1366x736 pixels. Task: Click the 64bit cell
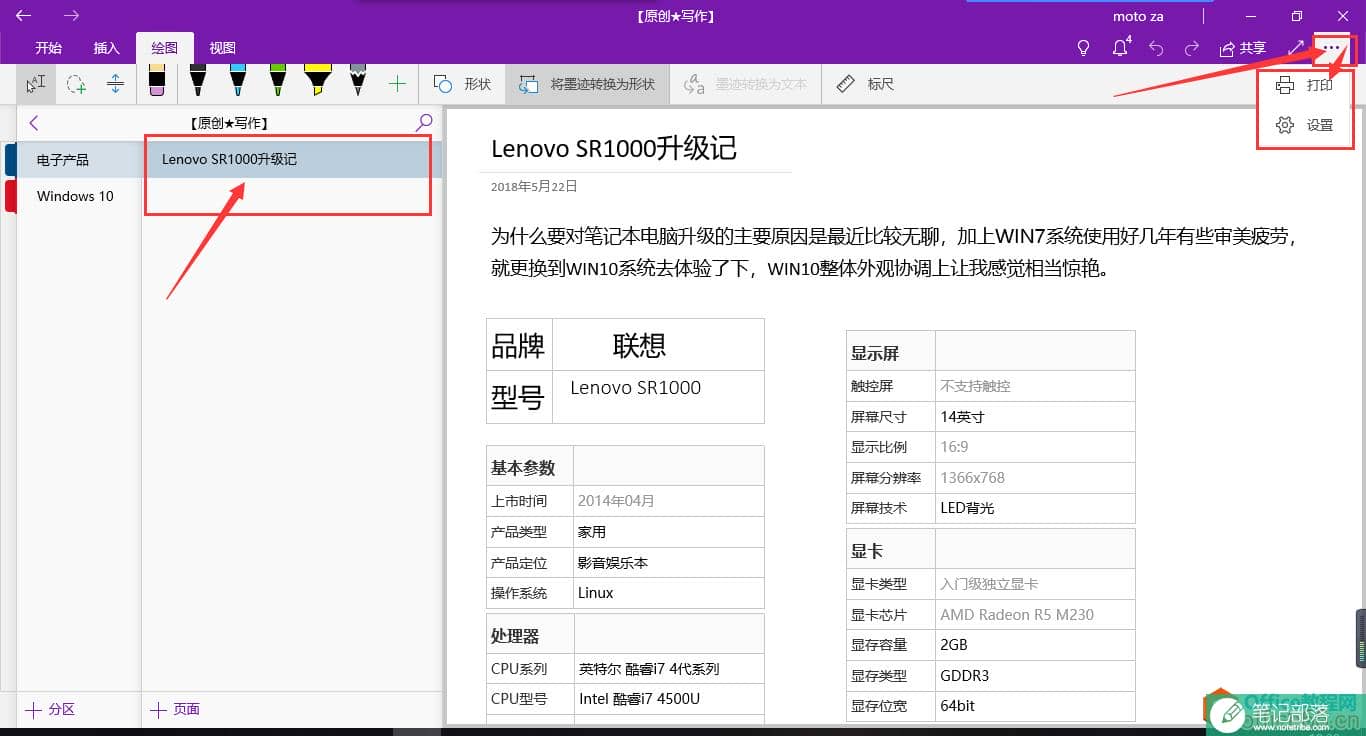1035,705
